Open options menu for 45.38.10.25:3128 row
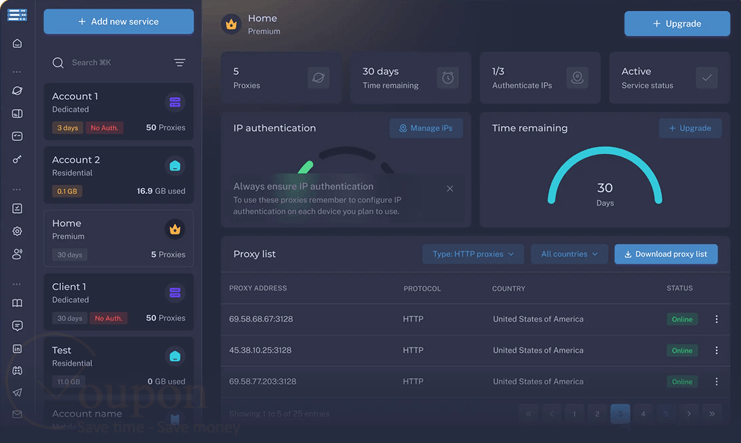Viewport: 741px width, 443px height. pyautogui.click(x=716, y=350)
